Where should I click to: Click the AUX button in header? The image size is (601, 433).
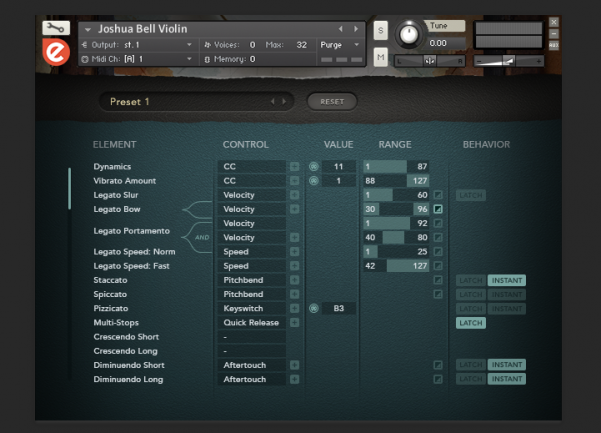(x=554, y=45)
